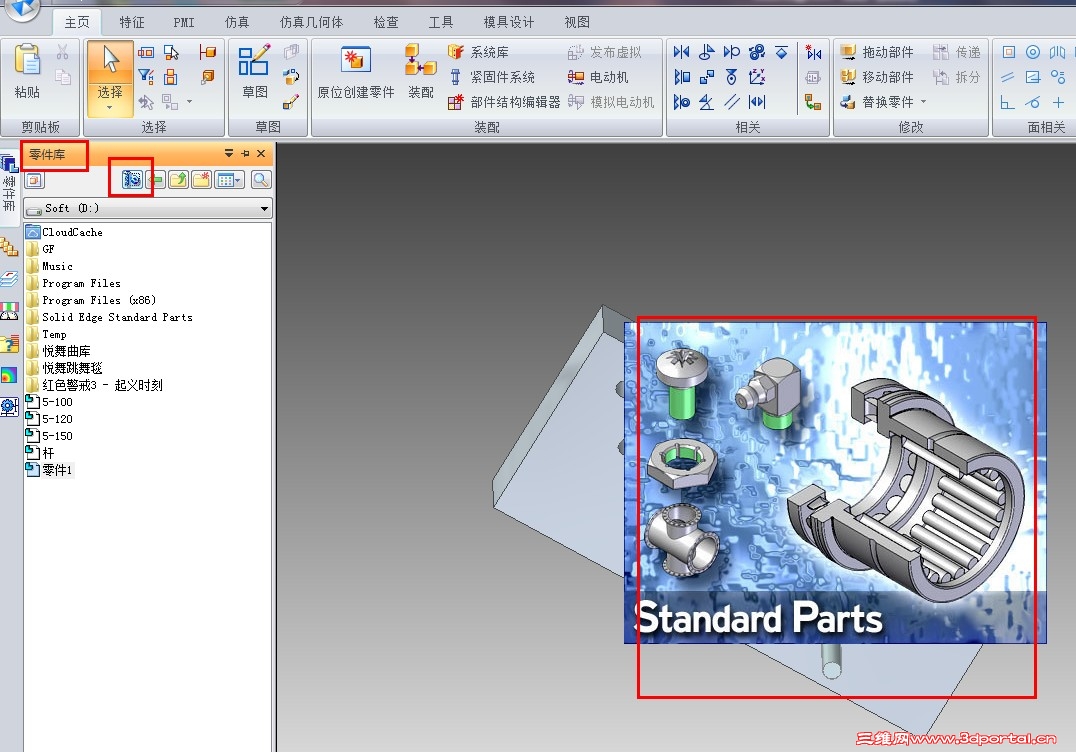Click the 装配 assemble button

[x=421, y=73]
